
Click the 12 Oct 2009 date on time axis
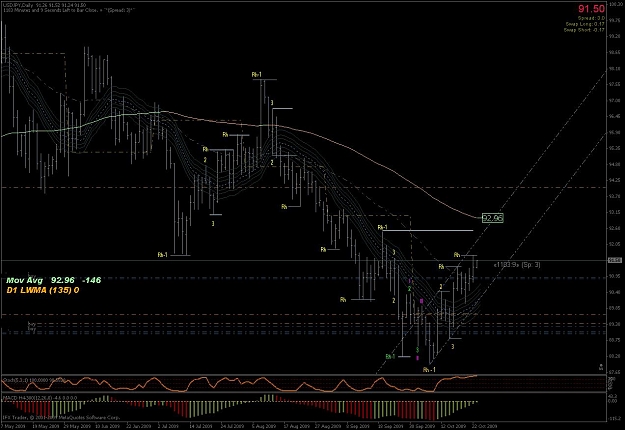[453, 426]
